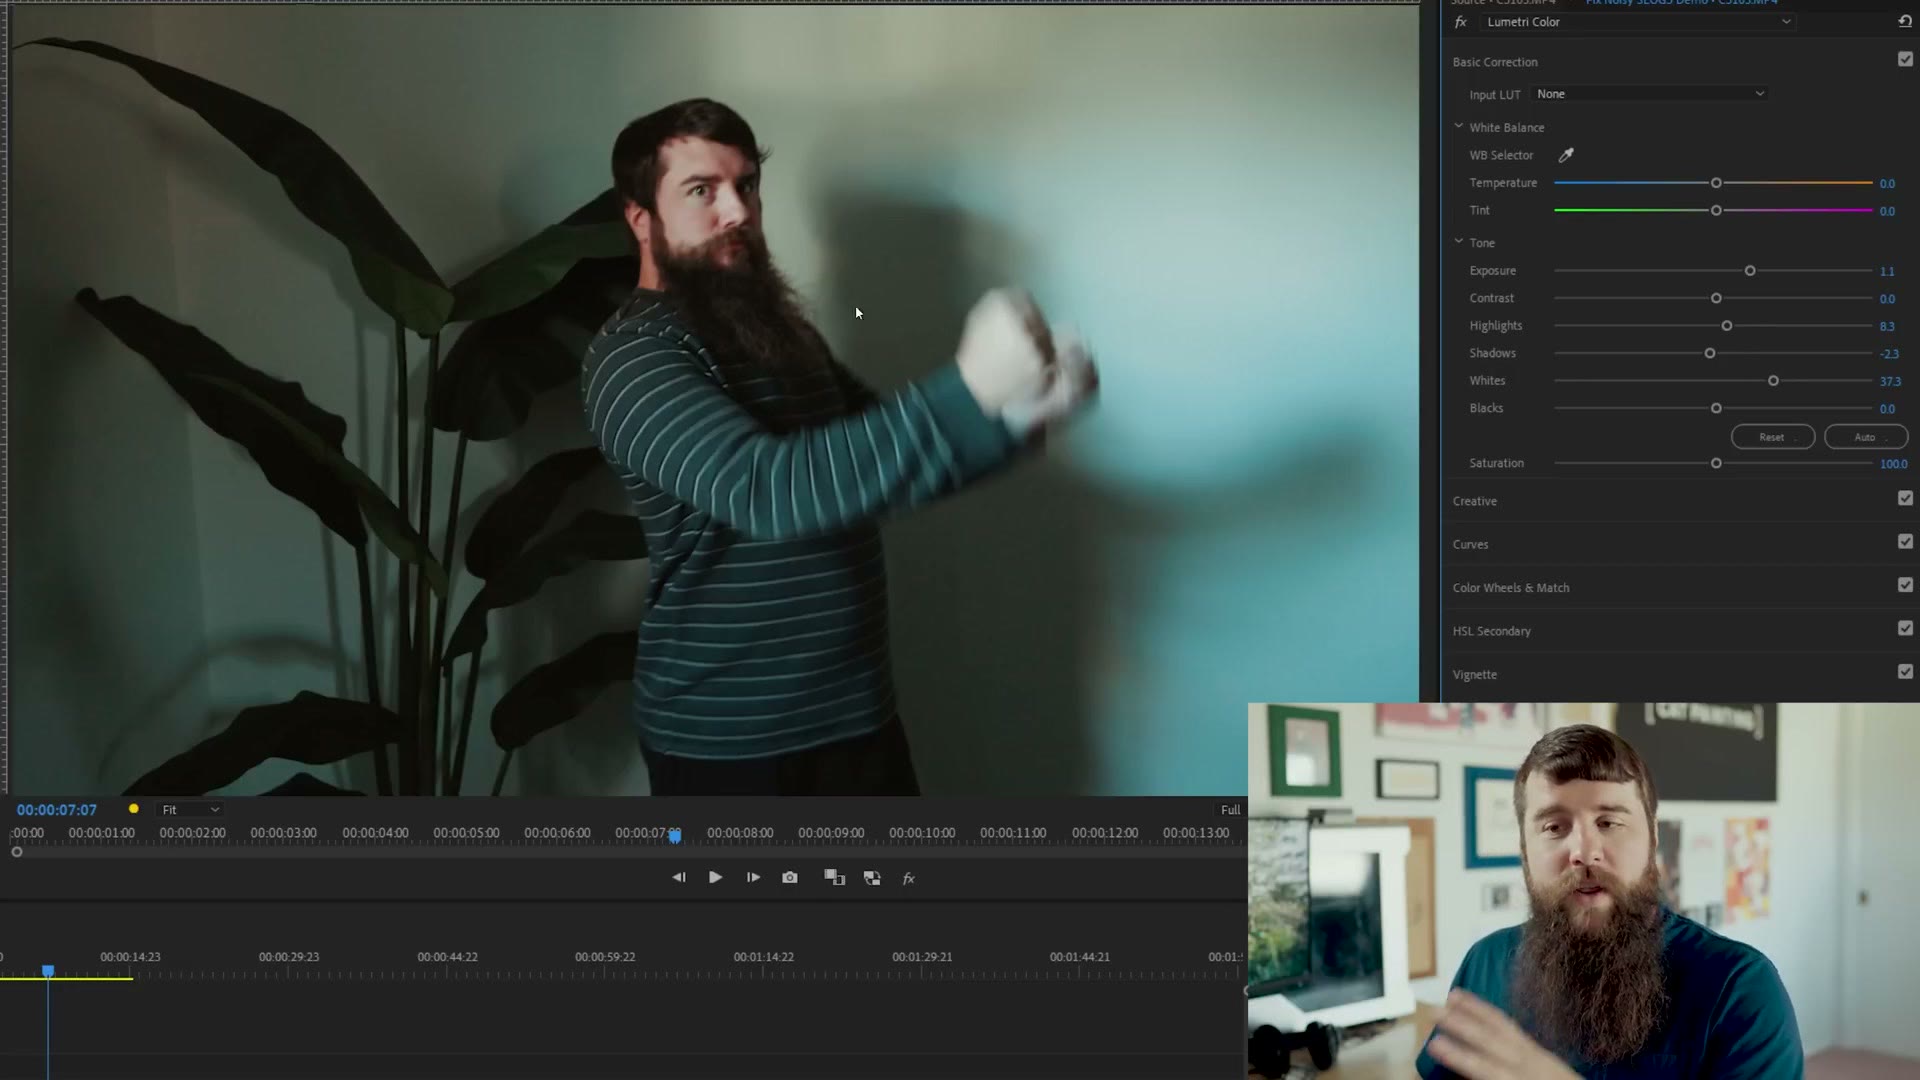Click the Temperature slider handle
Screen dimensions: 1920x1080
(x=1716, y=183)
